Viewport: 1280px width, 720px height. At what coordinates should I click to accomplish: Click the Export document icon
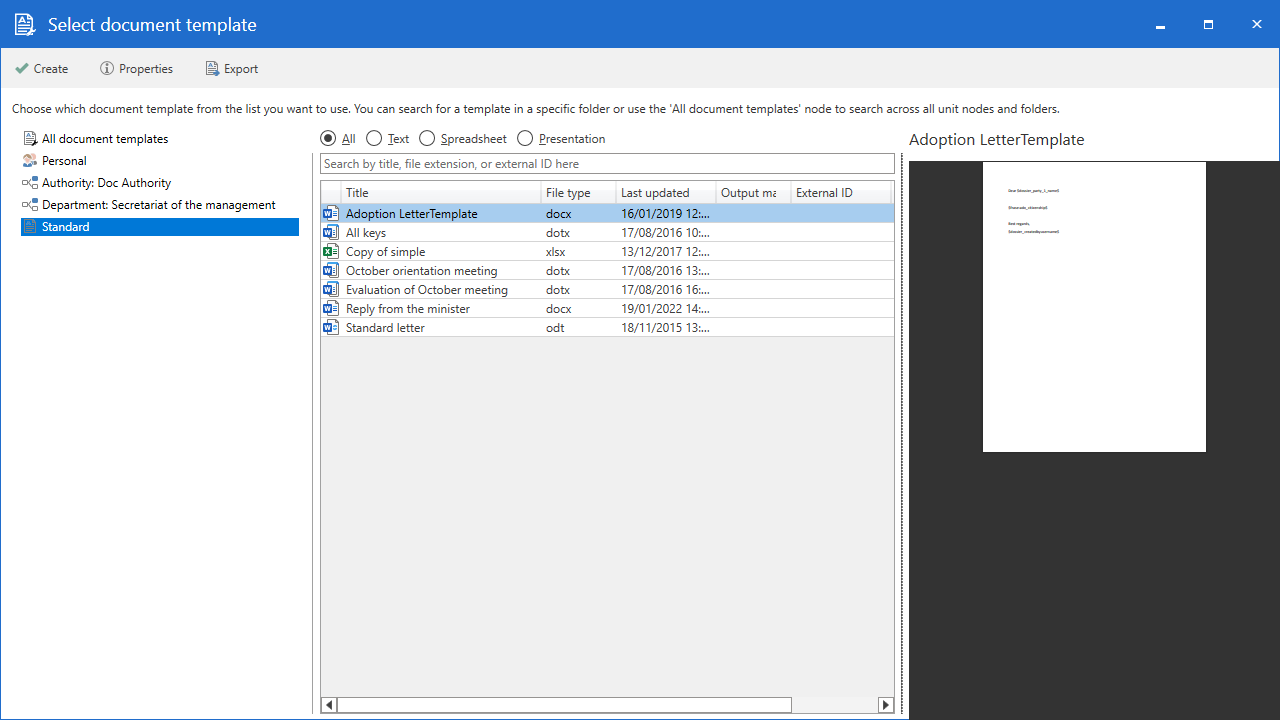pyautogui.click(x=212, y=69)
